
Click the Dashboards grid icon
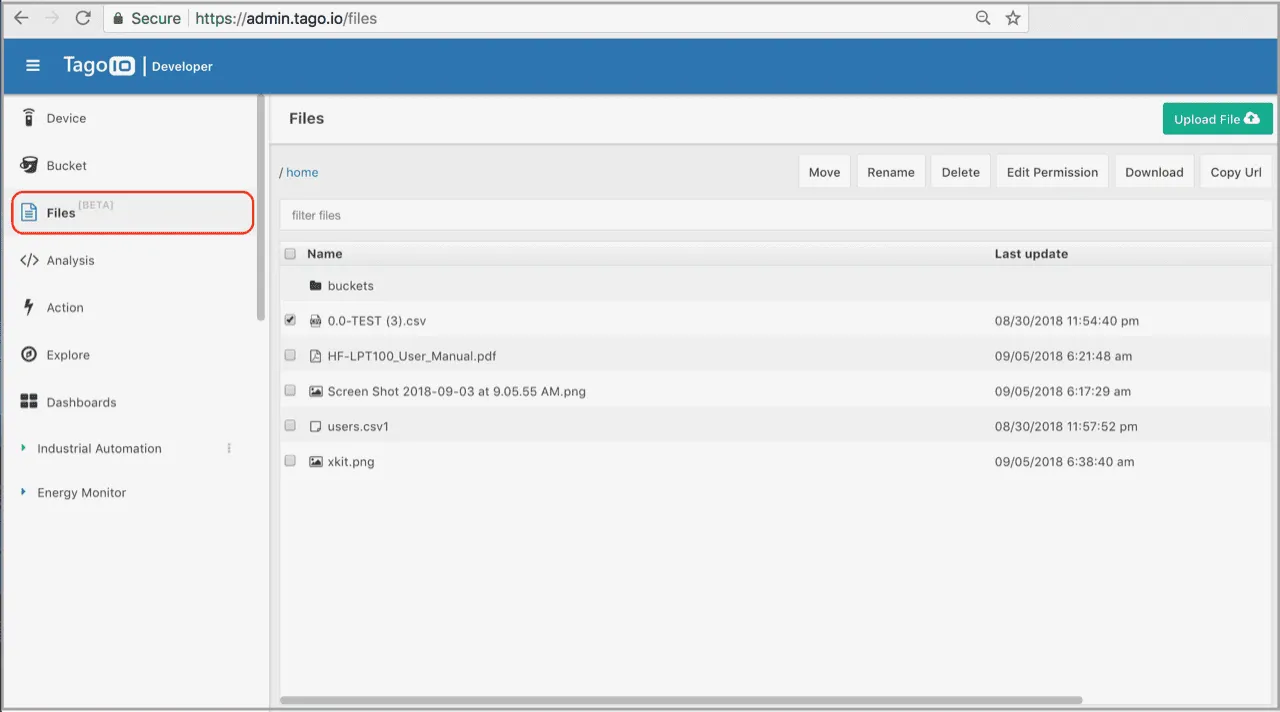[x=28, y=401]
